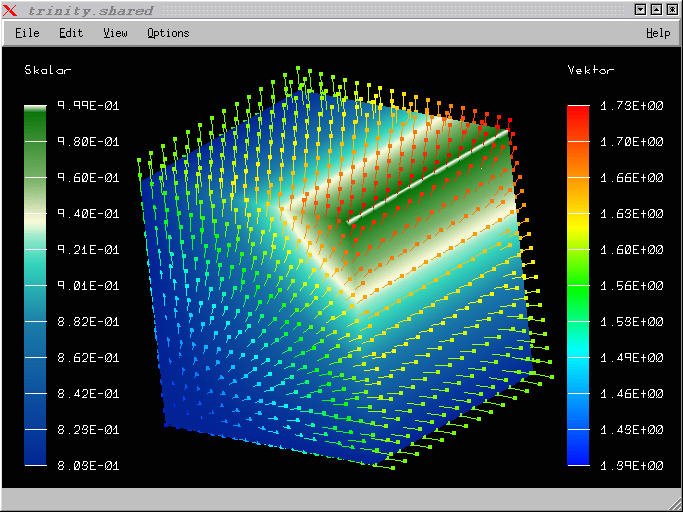
Task: Open the Options menu
Action: click(x=168, y=34)
